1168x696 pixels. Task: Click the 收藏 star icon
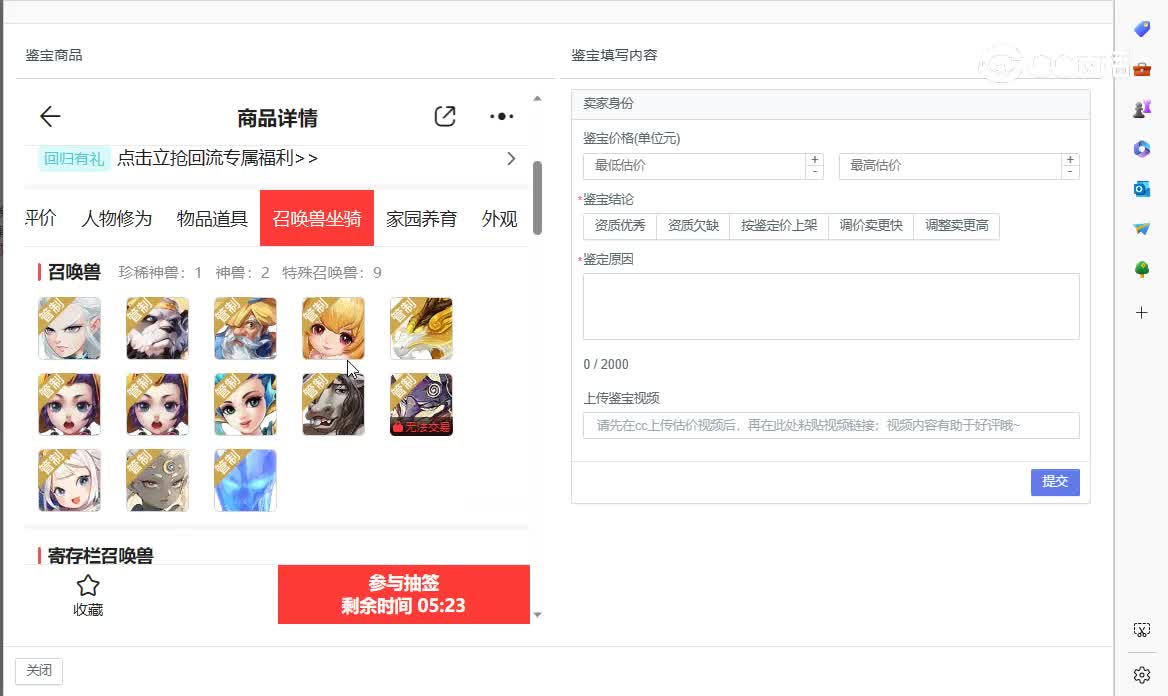tap(88, 586)
